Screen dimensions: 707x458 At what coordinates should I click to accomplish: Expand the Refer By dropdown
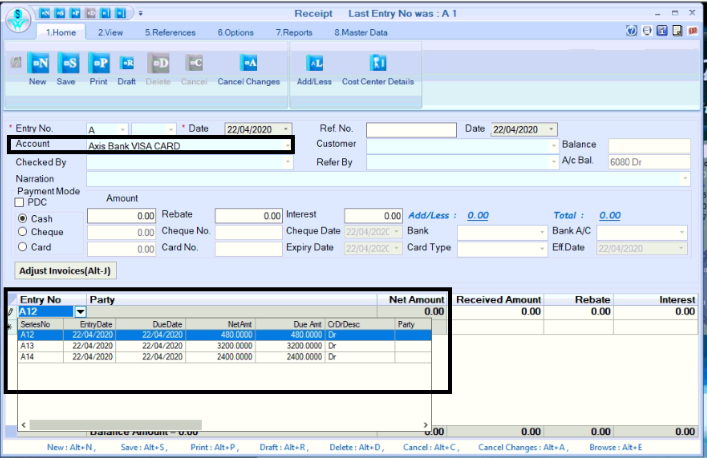(x=554, y=162)
